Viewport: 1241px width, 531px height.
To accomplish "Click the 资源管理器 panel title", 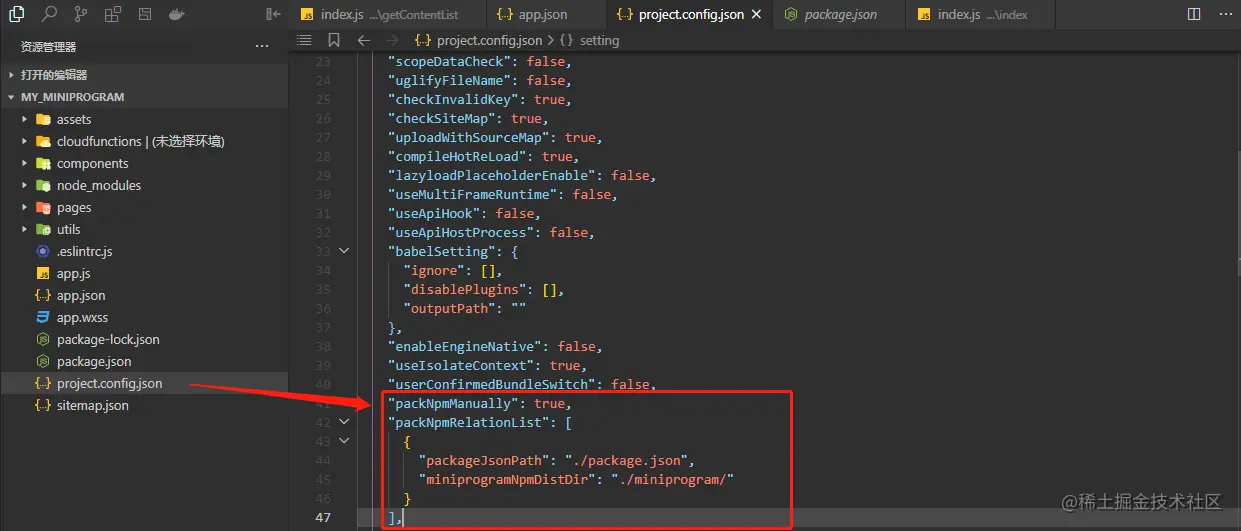I will [x=48, y=47].
